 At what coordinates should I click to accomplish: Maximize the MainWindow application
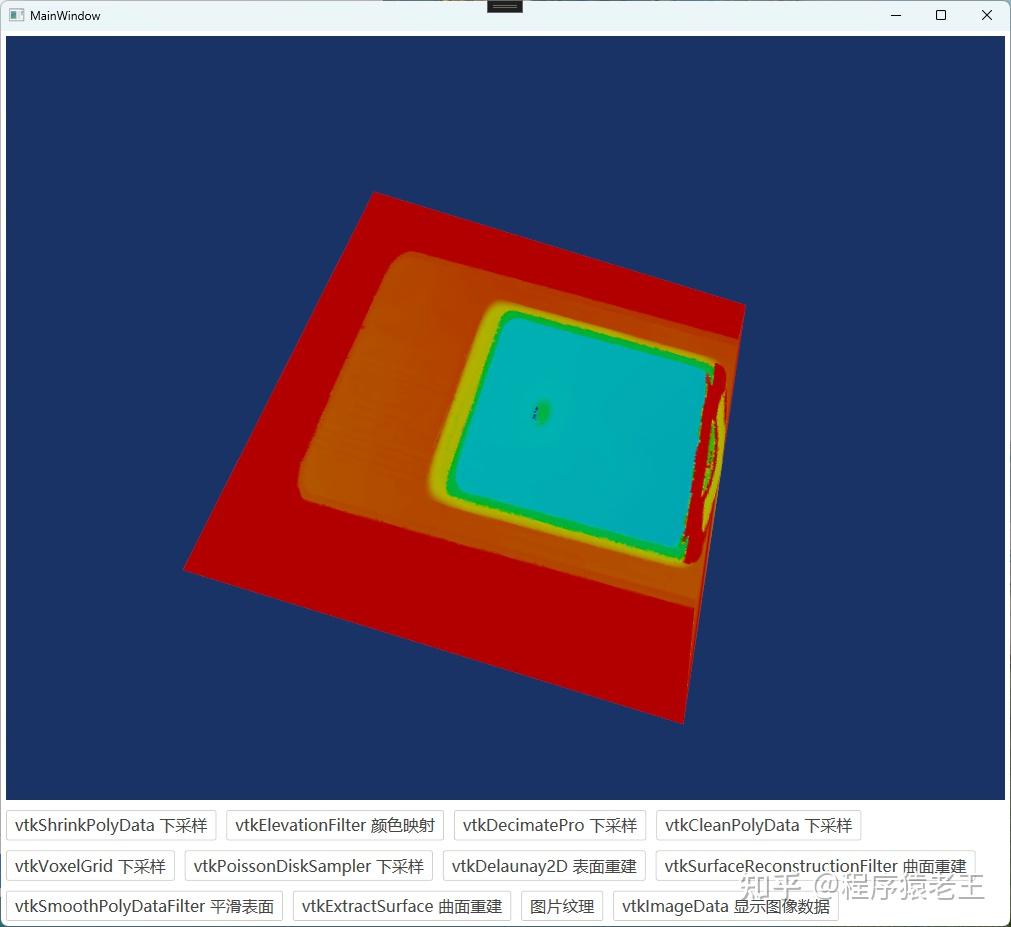[941, 15]
